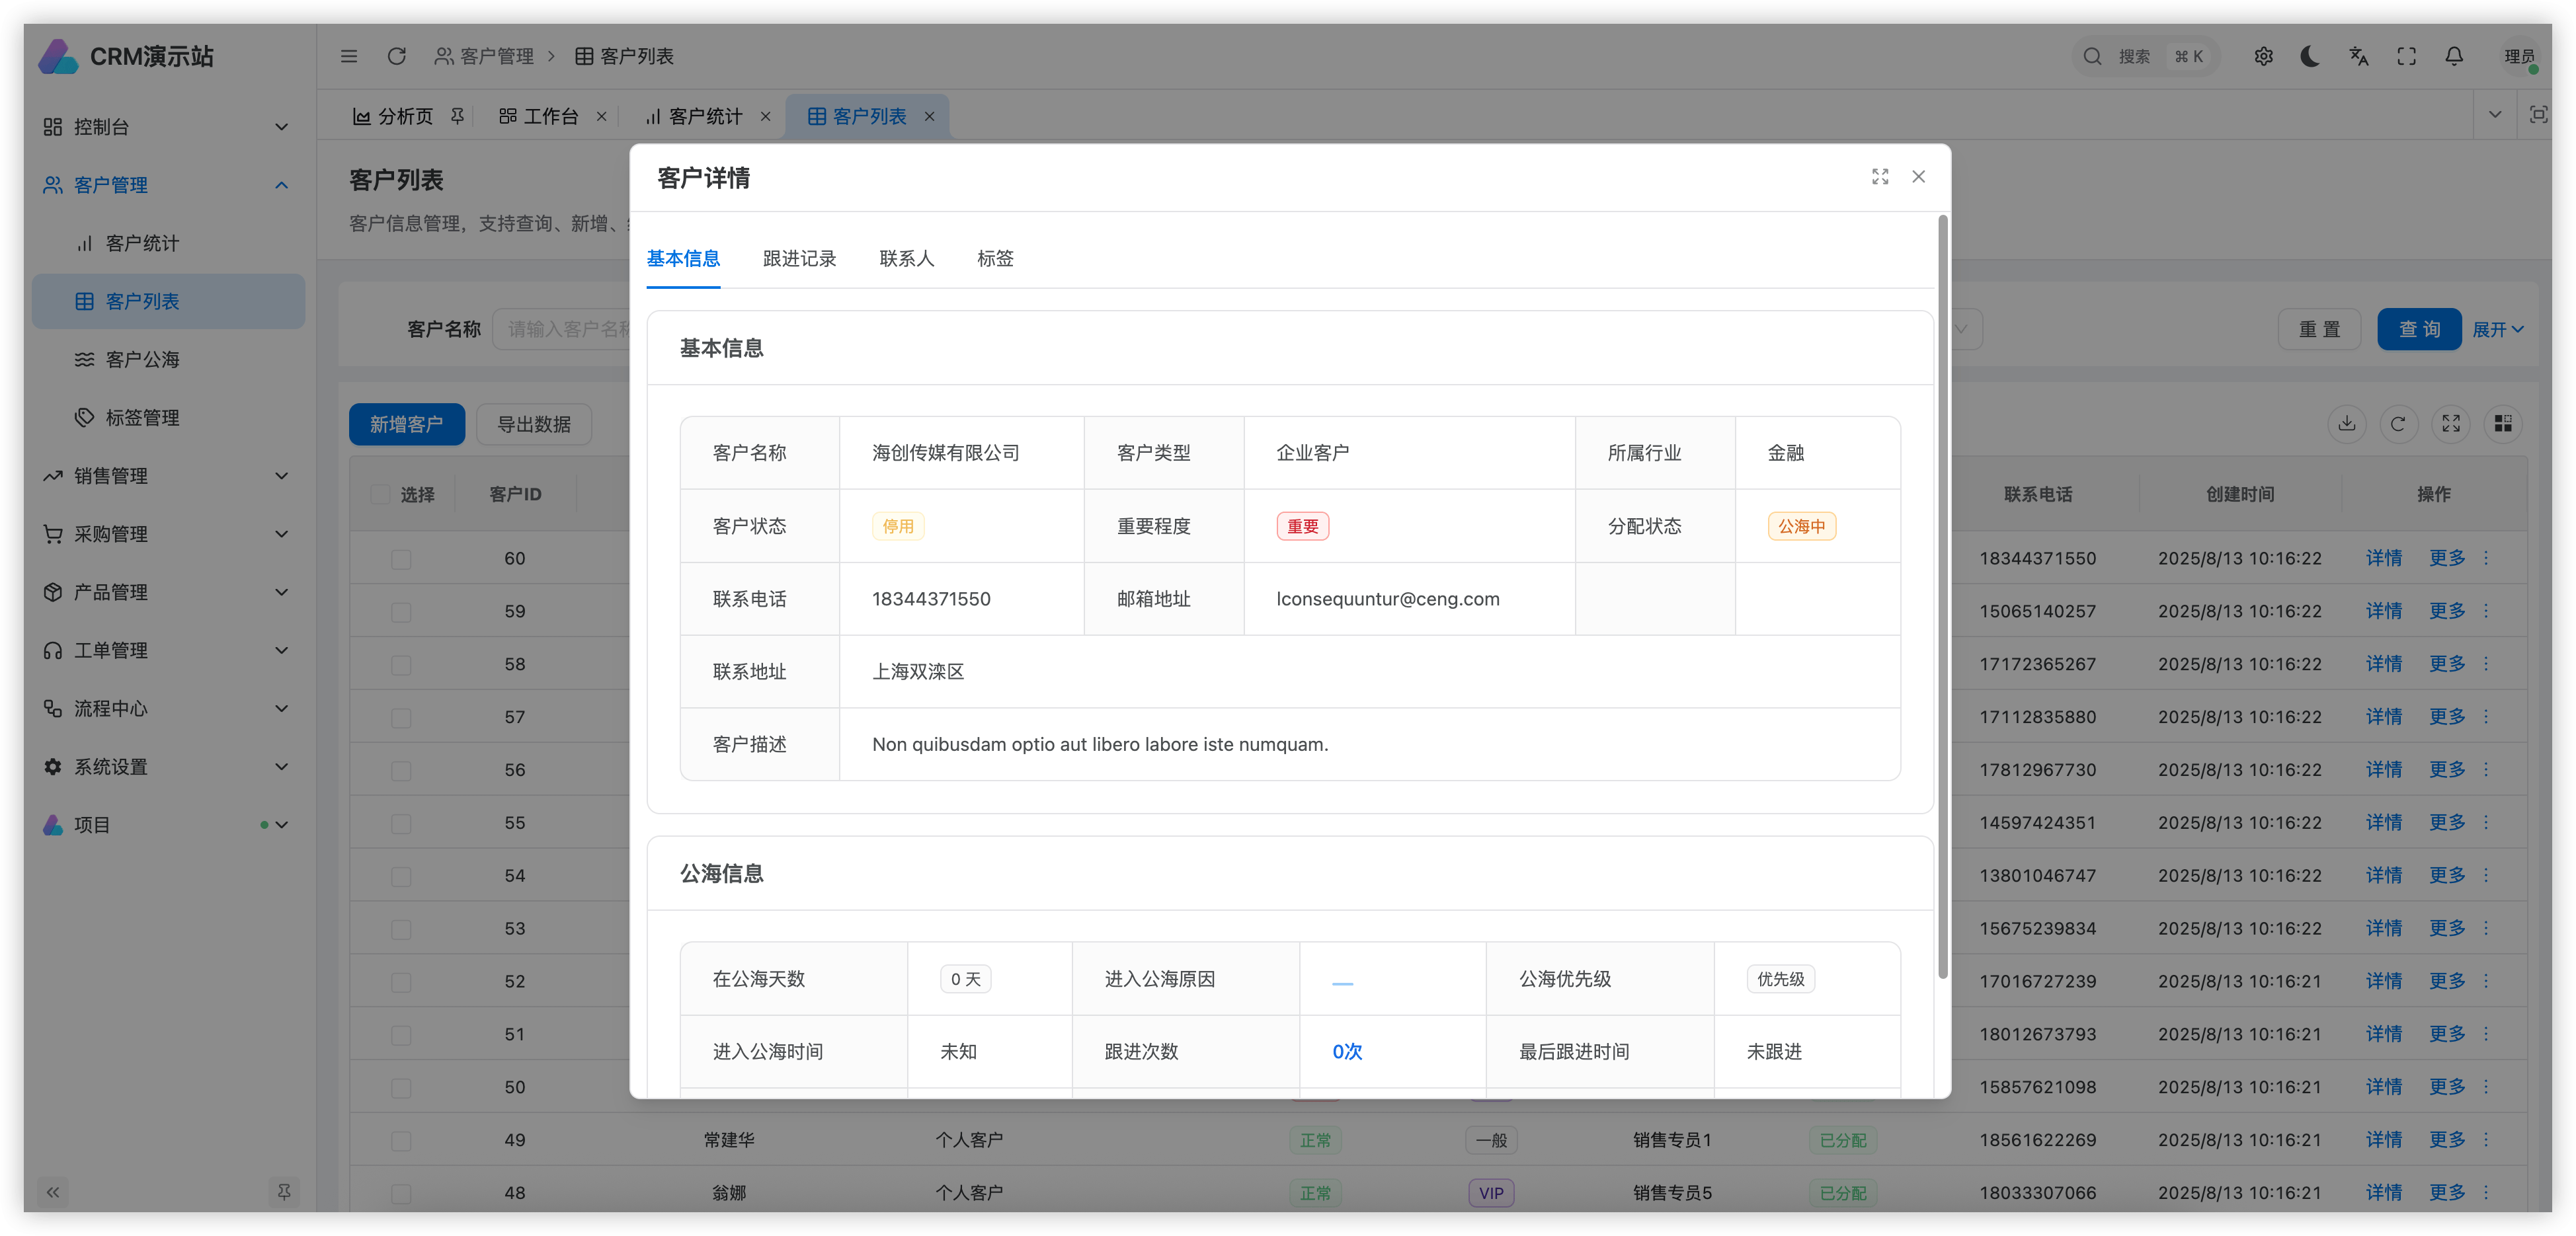Open notifications with the bell icon
Screen dimensions: 2576x1236
[2455, 56]
